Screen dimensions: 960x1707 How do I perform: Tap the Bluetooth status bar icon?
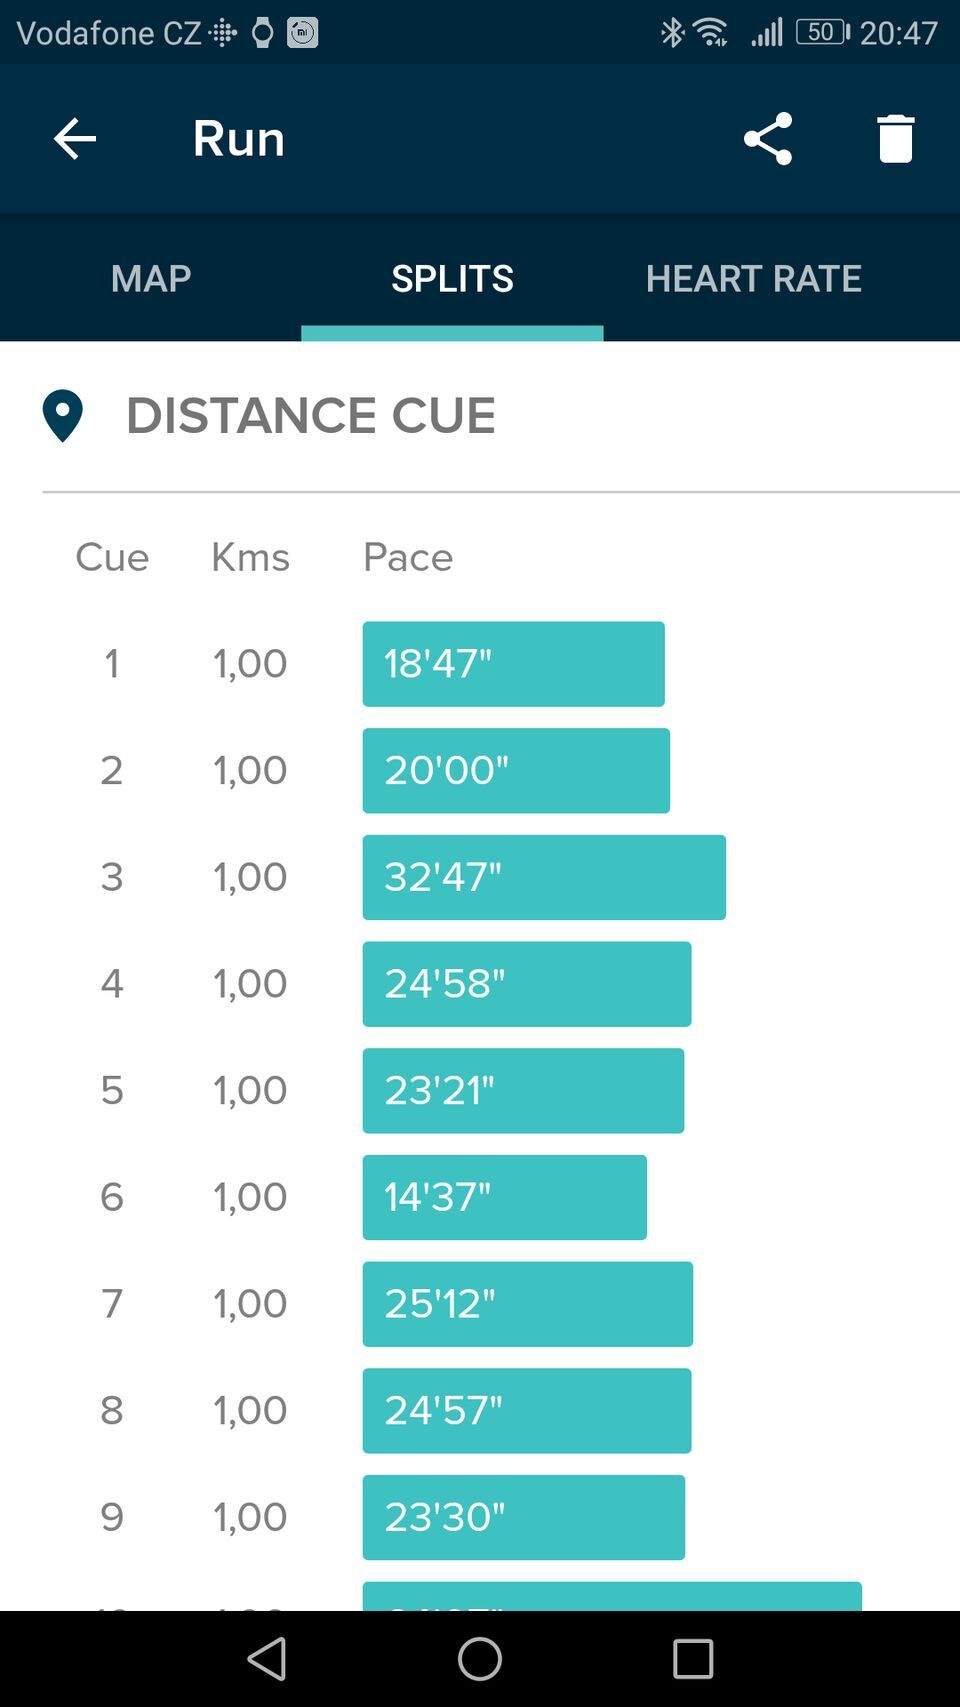[672, 33]
